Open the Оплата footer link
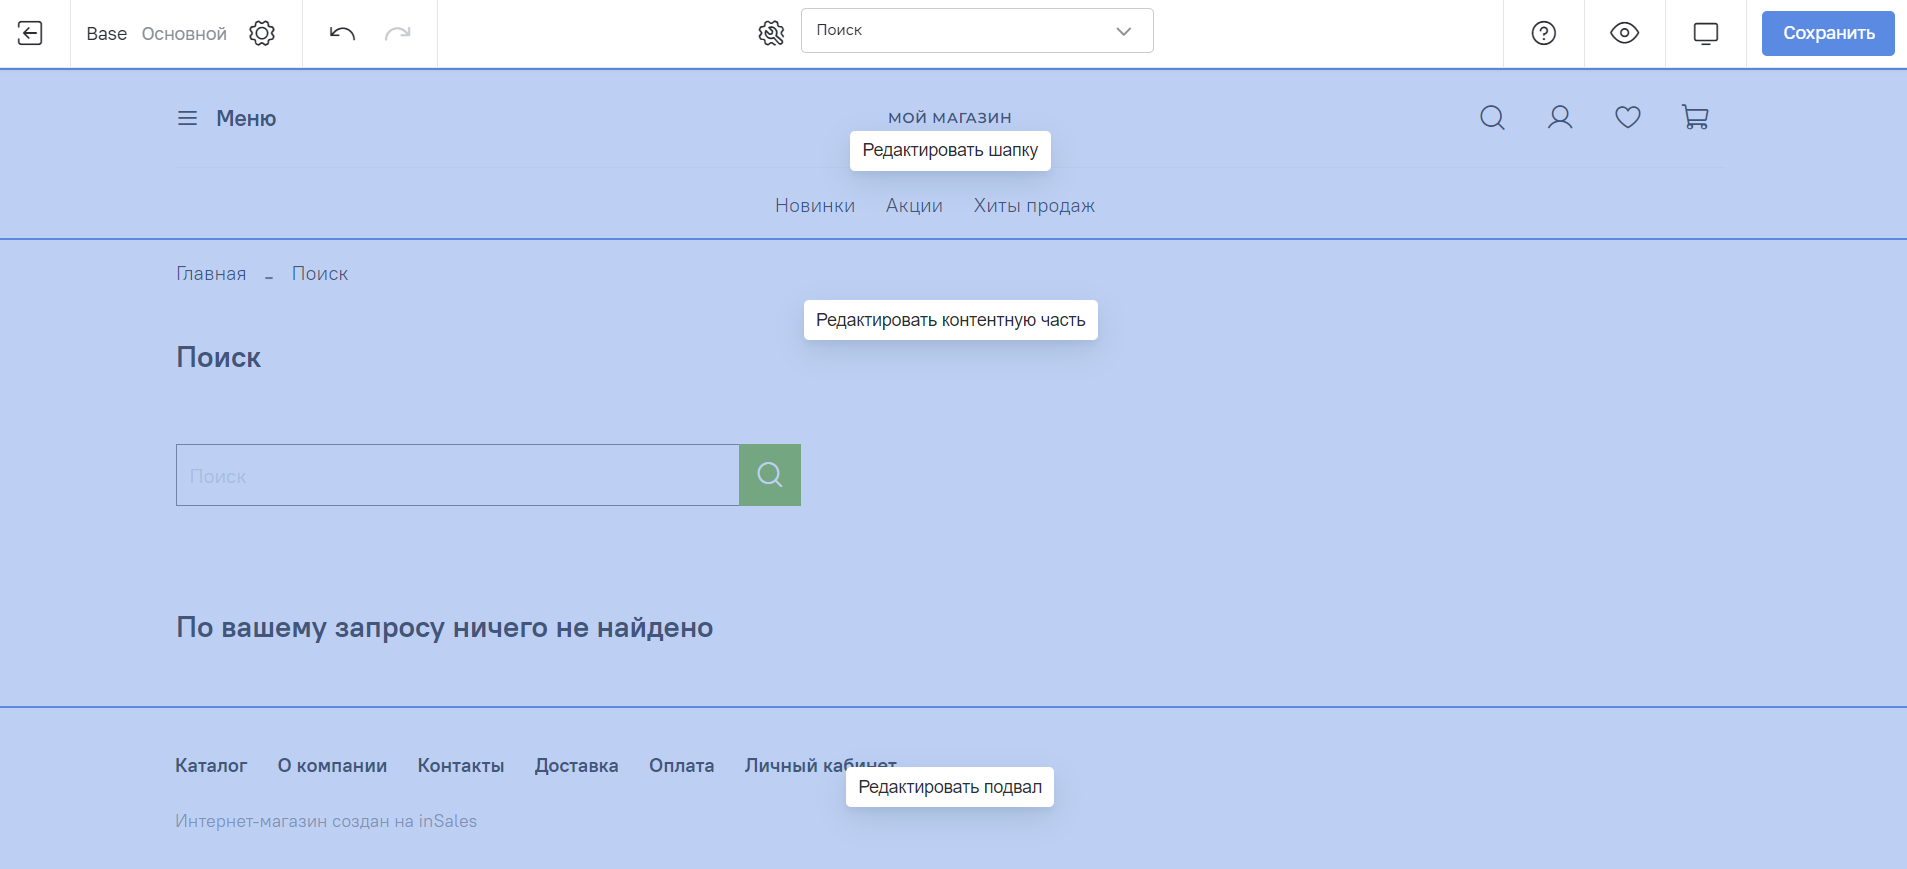The width and height of the screenshot is (1907, 869). point(681,765)
